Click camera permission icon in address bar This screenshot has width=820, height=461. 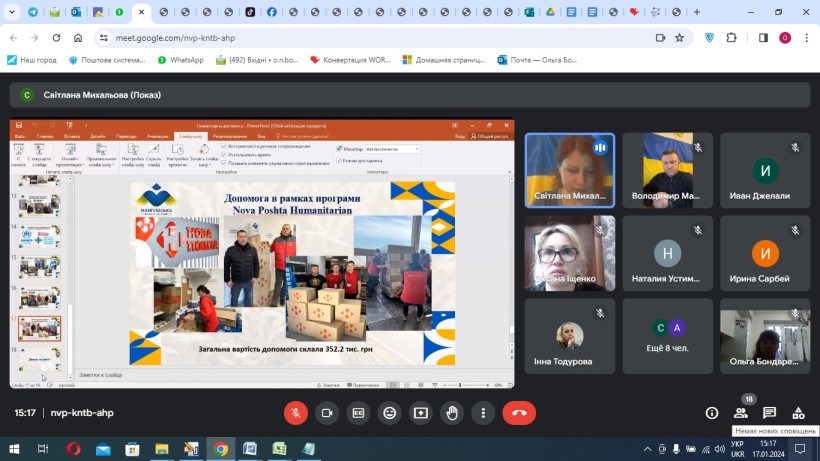(660, 38)
